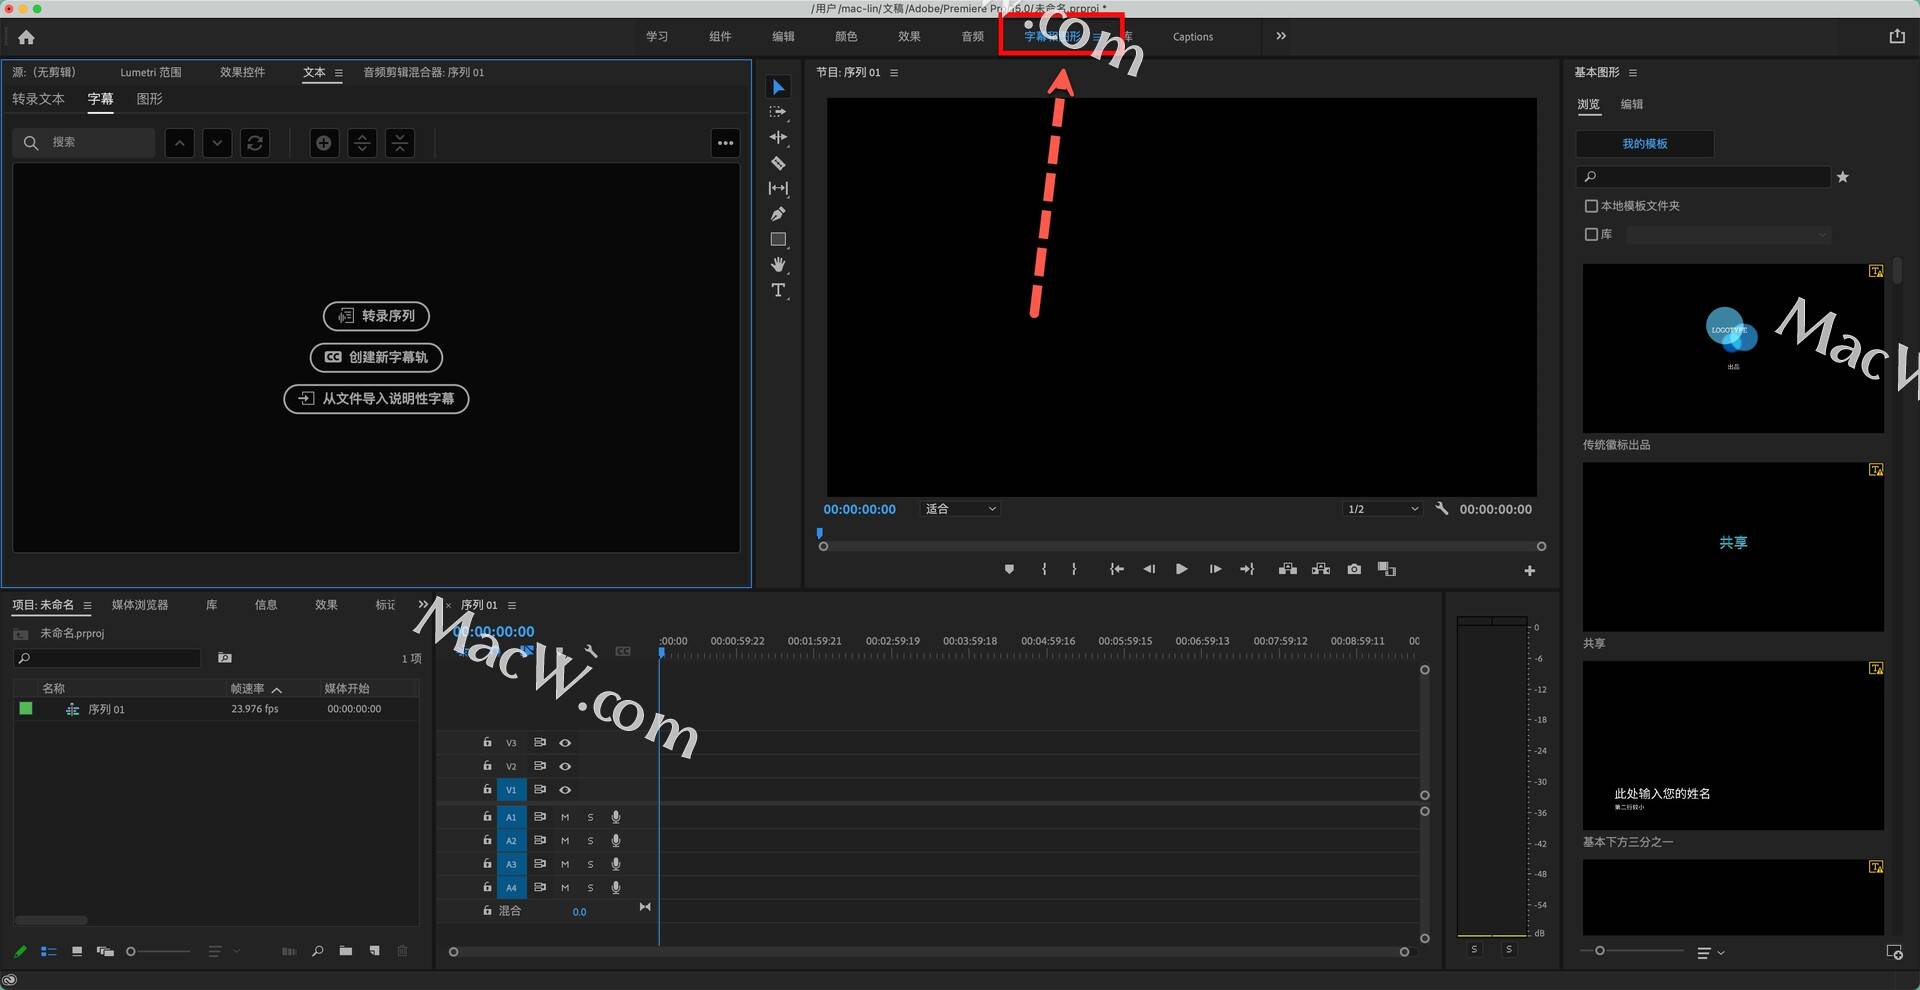The height and width of the screenshot is (990, 1920).
Task: Open sort order menu in Essential Graphics
Action: 1710,953
